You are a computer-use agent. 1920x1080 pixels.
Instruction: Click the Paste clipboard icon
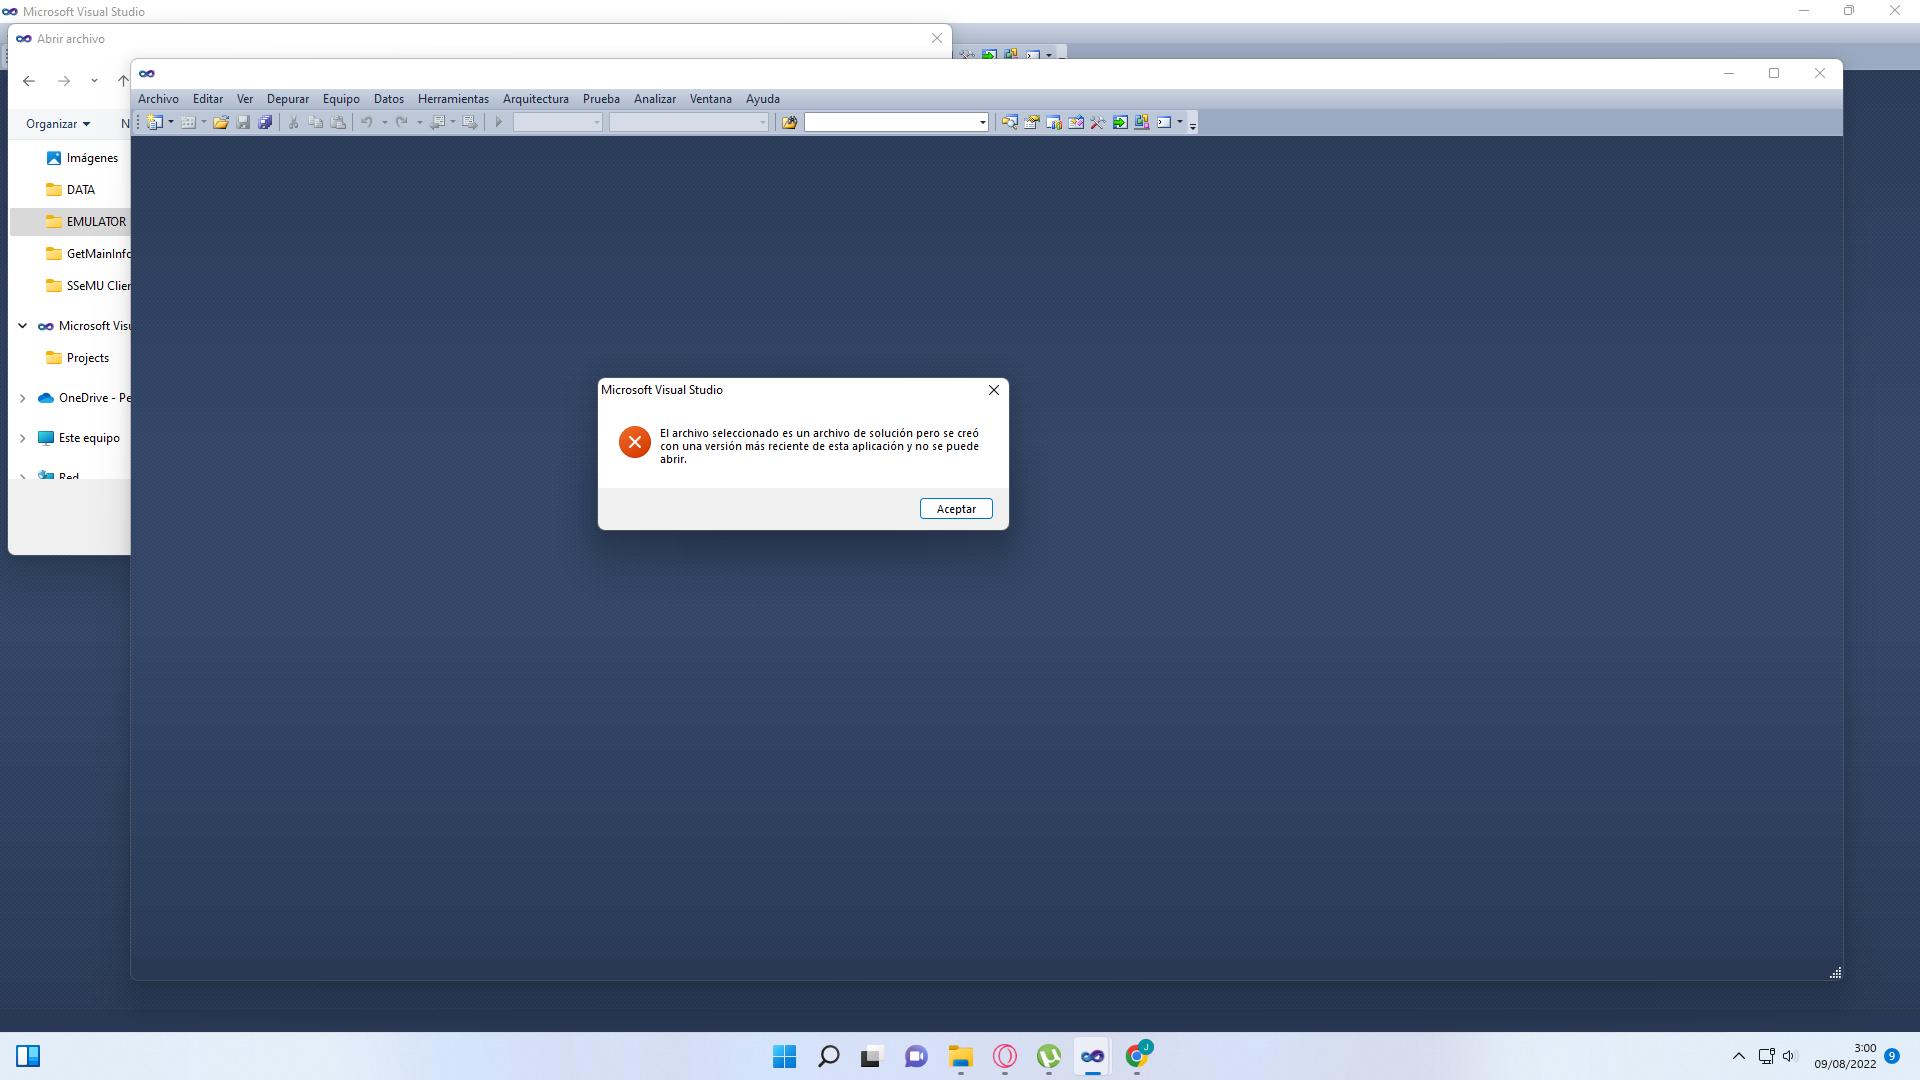[x=338, y=122]
